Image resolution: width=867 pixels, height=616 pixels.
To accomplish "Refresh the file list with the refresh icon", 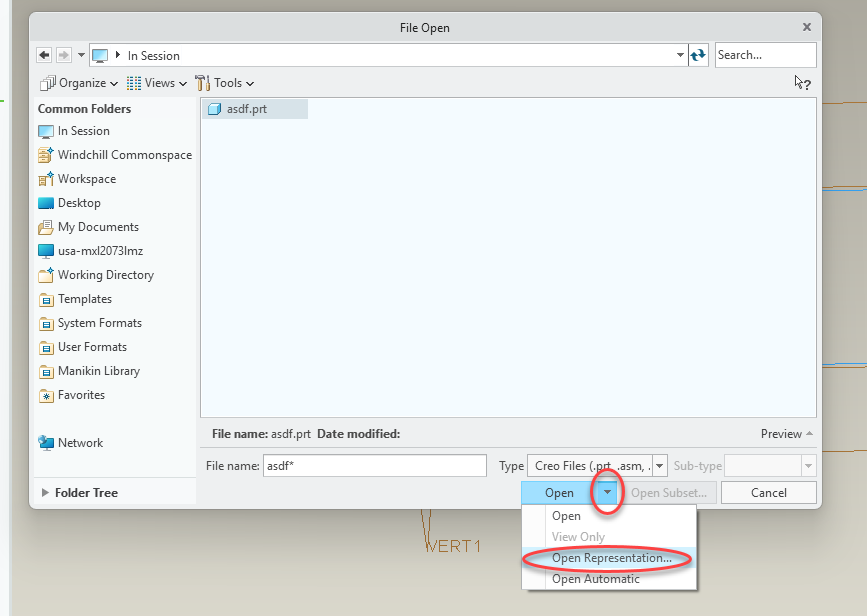I will tap(698, 55).
